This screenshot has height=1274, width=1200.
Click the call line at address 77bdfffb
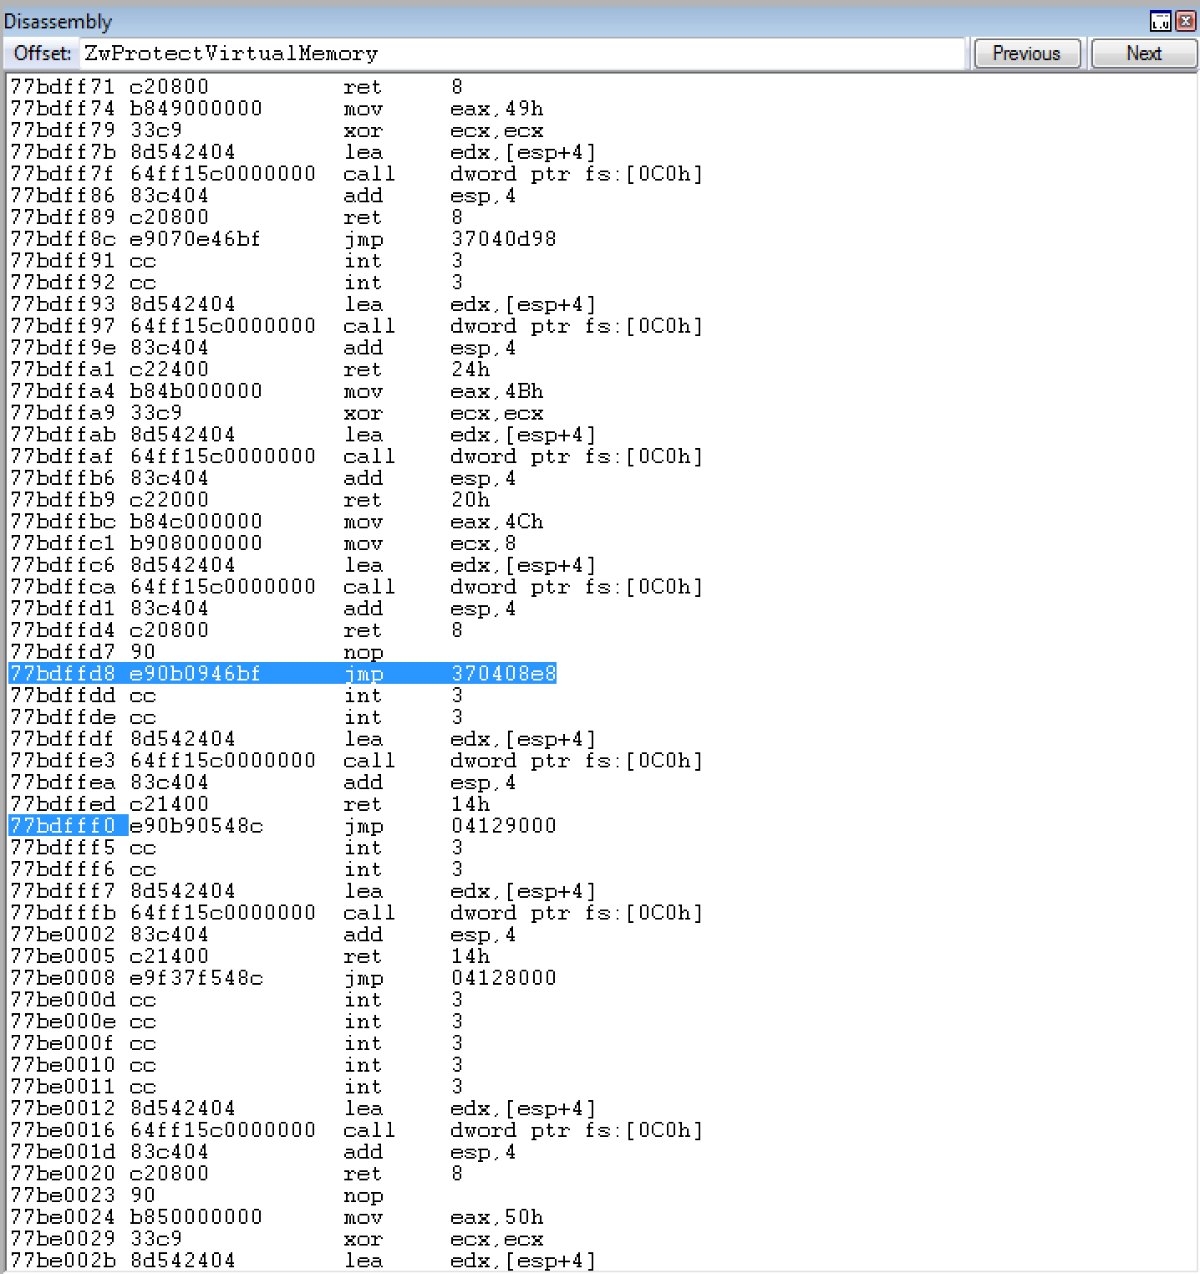click(x=356, y=913)
